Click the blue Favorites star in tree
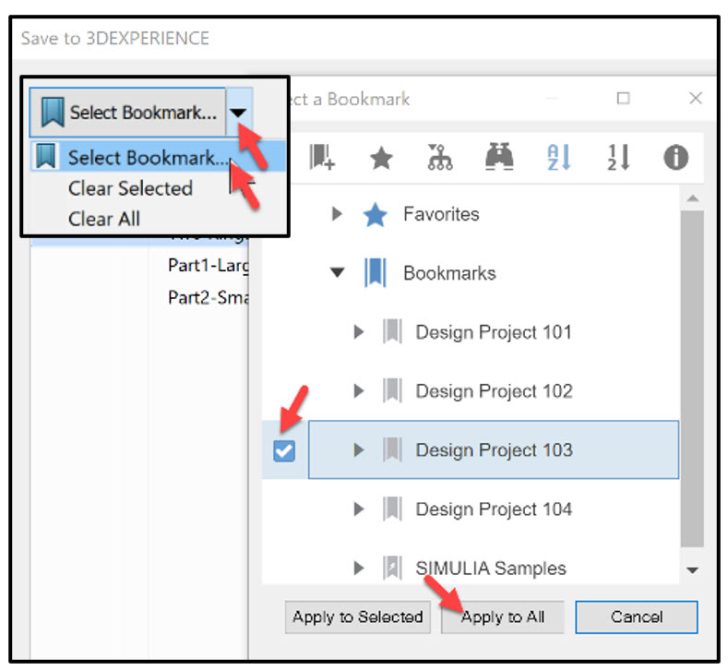The image size is (728, 671). point(375,215)
